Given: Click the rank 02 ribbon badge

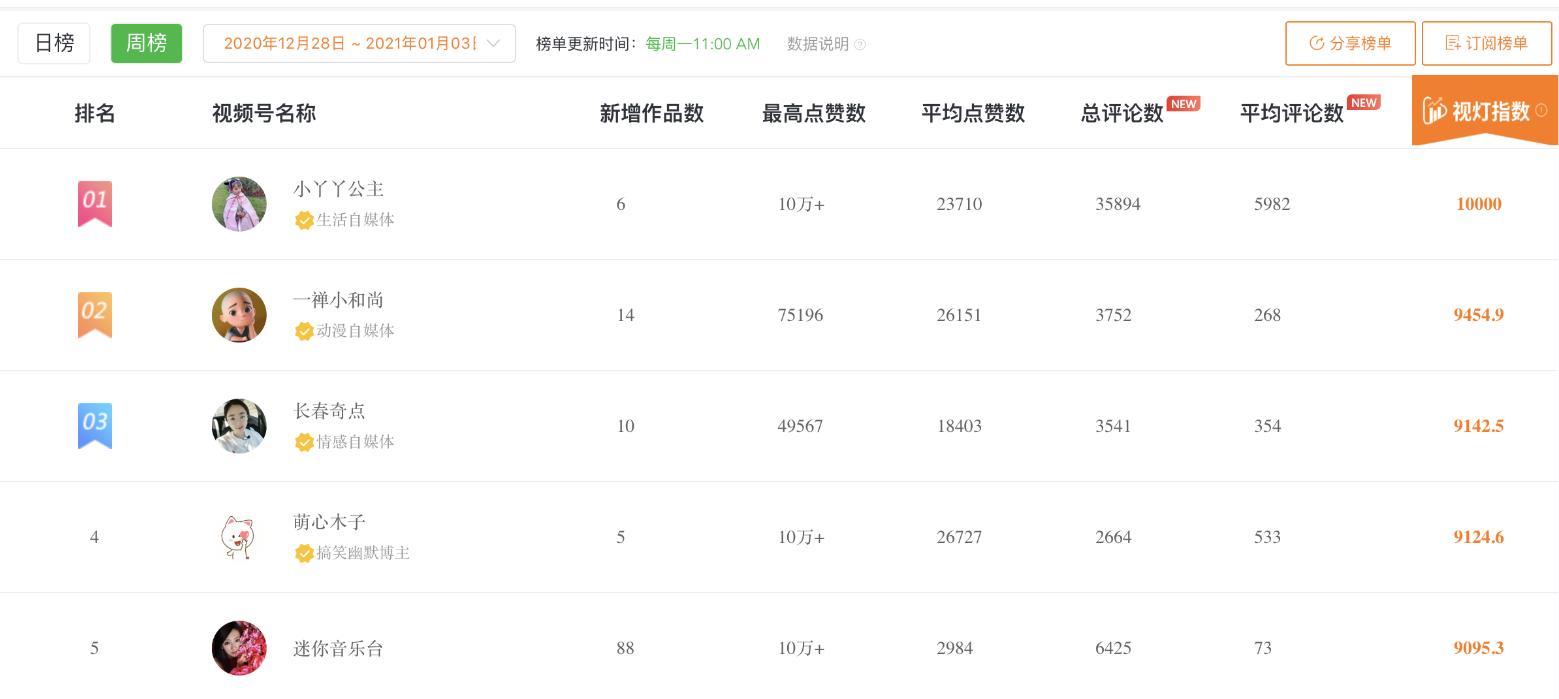Looking at the screenshot, I should (95, 315).
